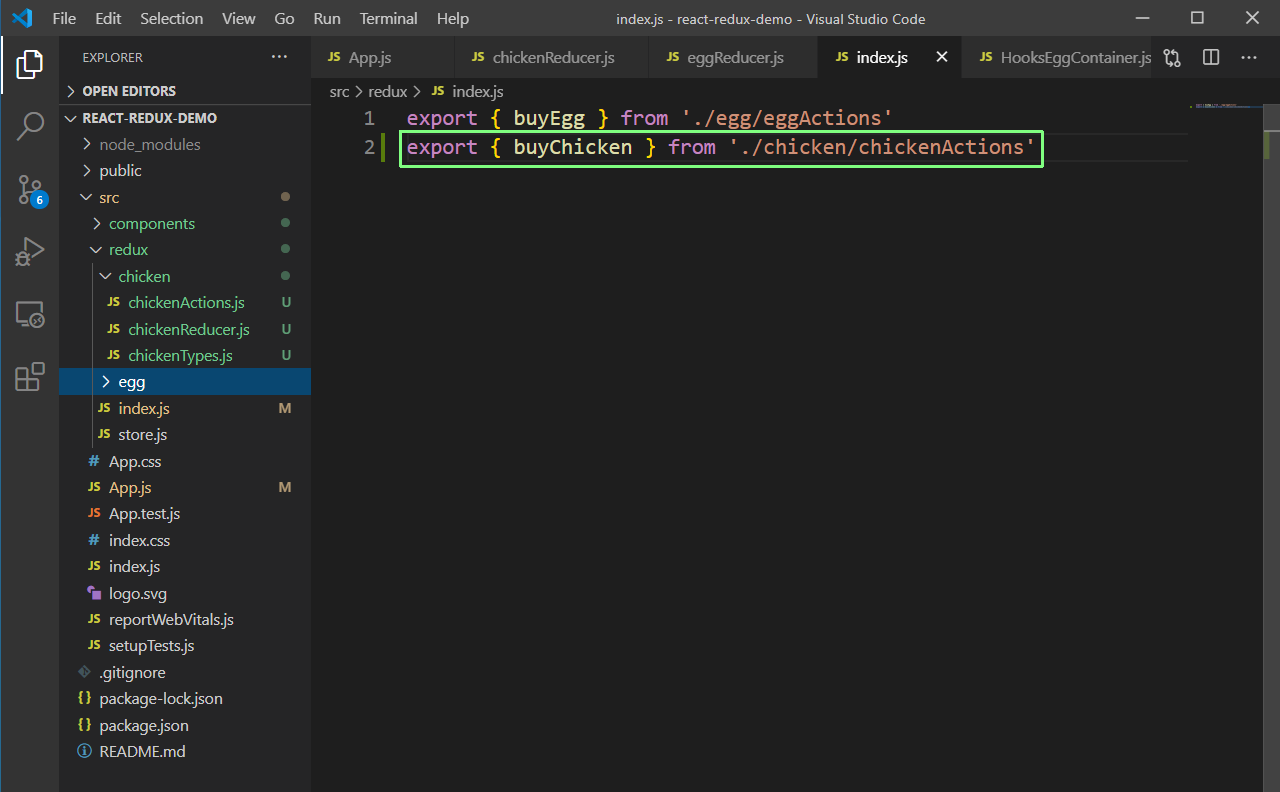
Task: Open editor More Actions ellipsis menu
Action: click(x=1249, y=58)
